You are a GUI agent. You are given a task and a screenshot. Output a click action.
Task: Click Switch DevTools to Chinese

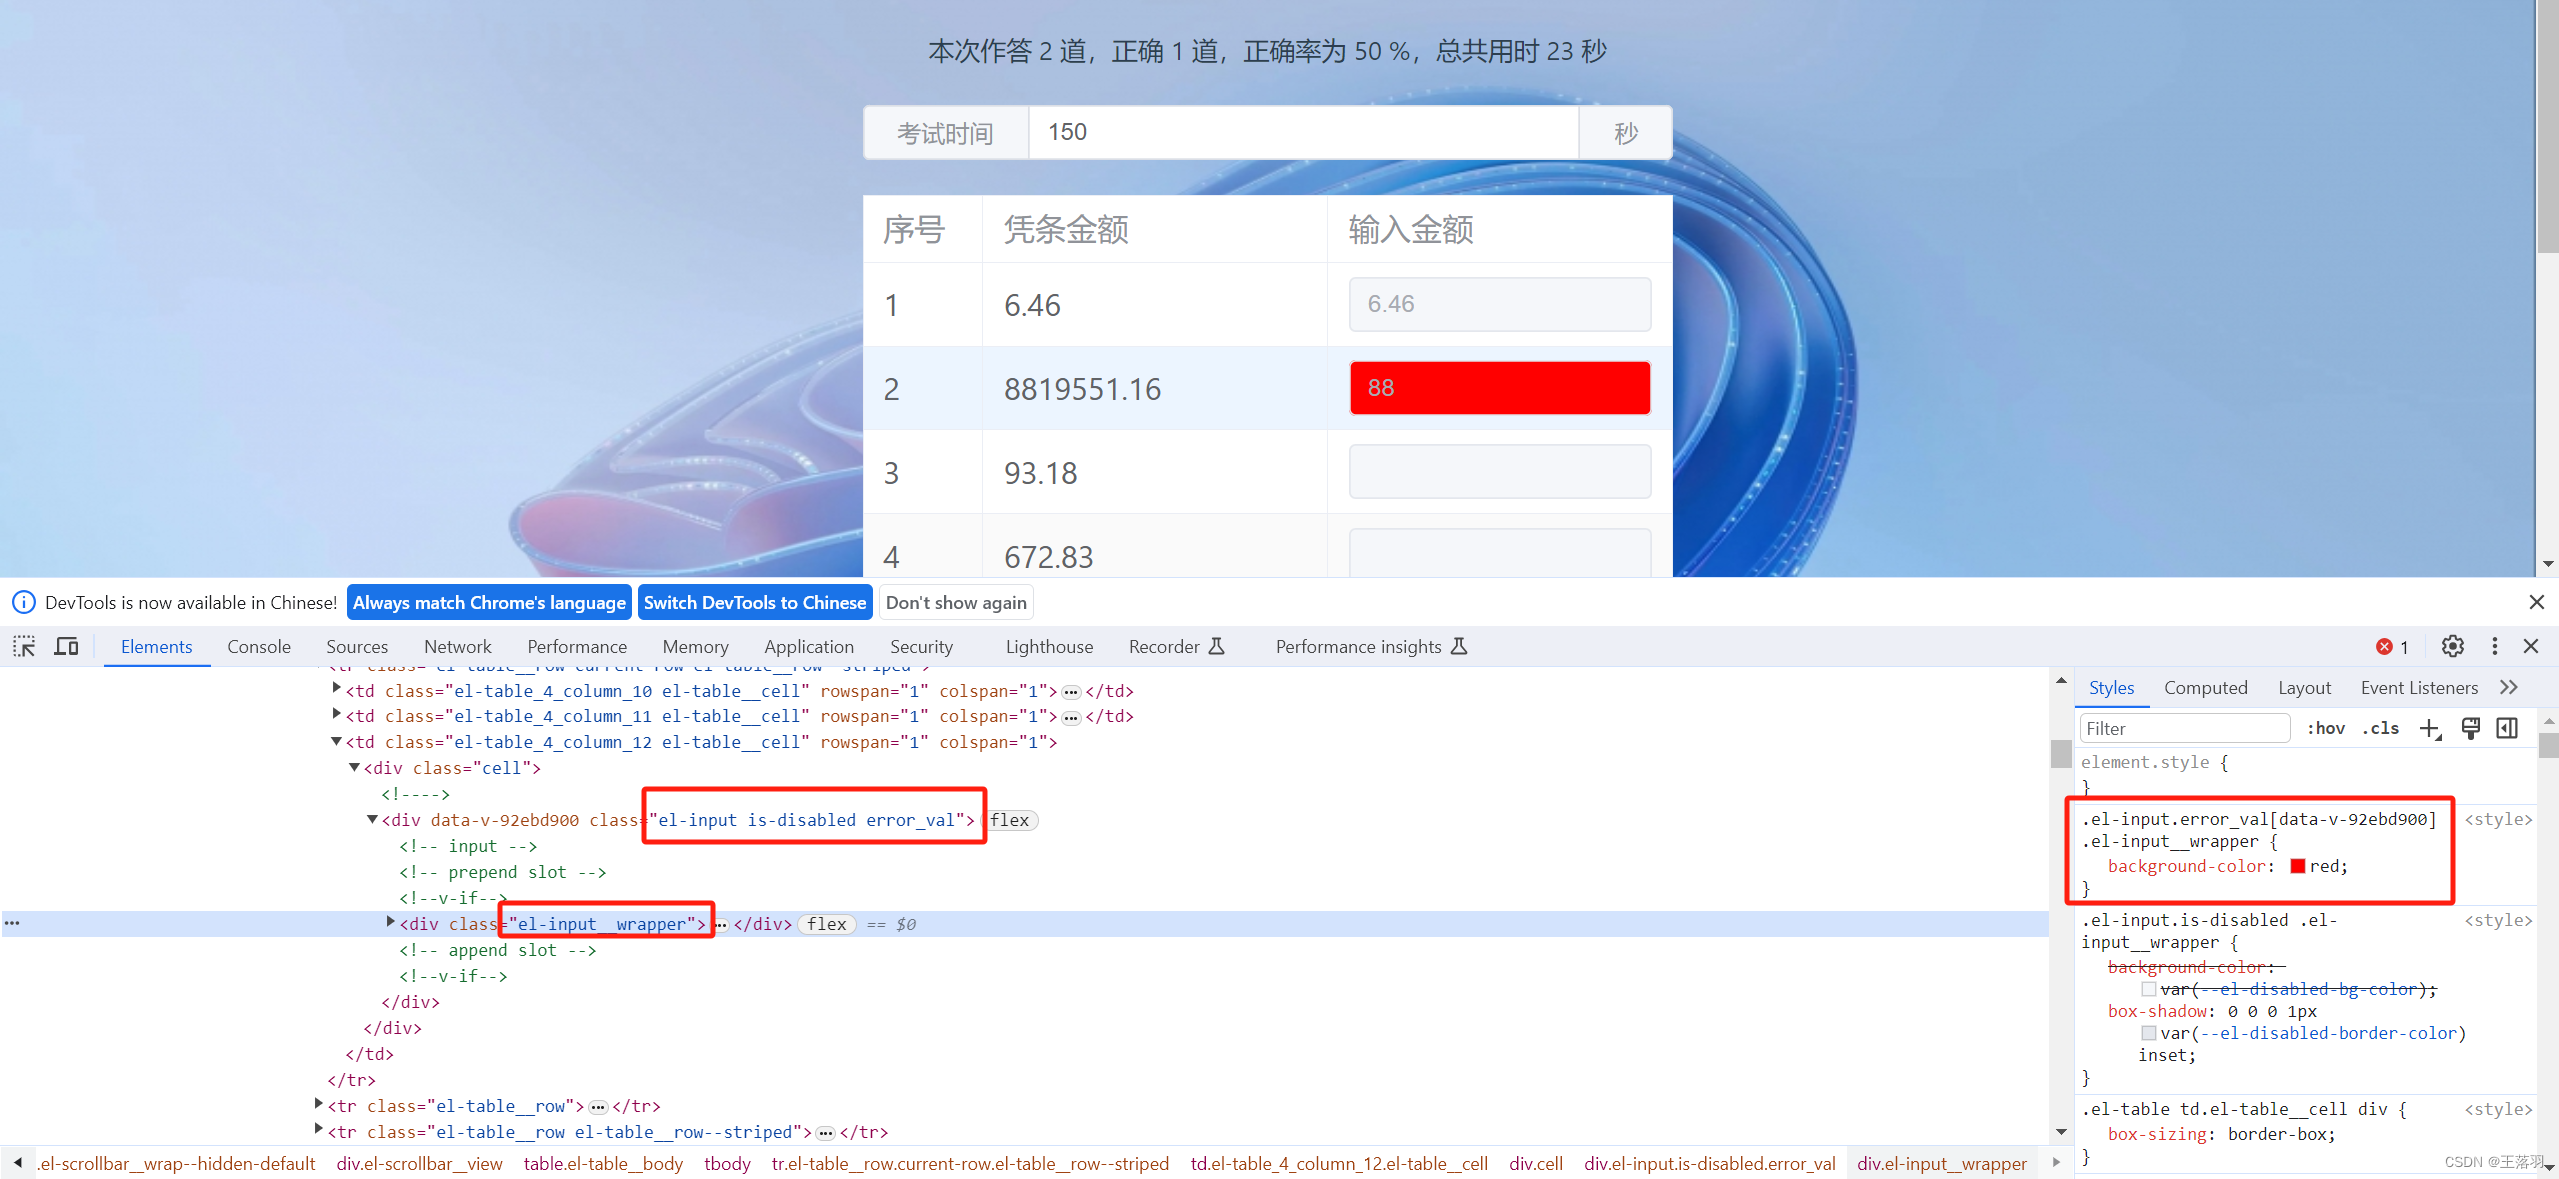(x=754, y=602)
